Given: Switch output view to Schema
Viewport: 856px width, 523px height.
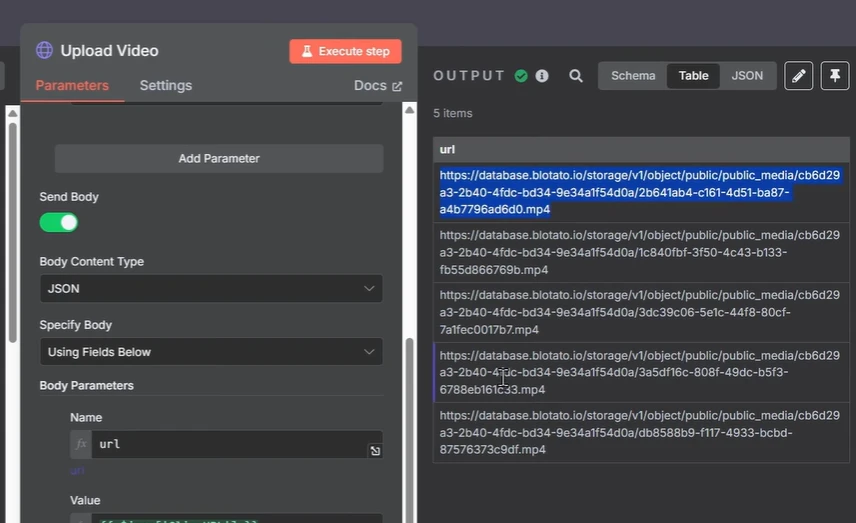Looking at the screenshot, I should pyautogui.click(x=633, y=76).
